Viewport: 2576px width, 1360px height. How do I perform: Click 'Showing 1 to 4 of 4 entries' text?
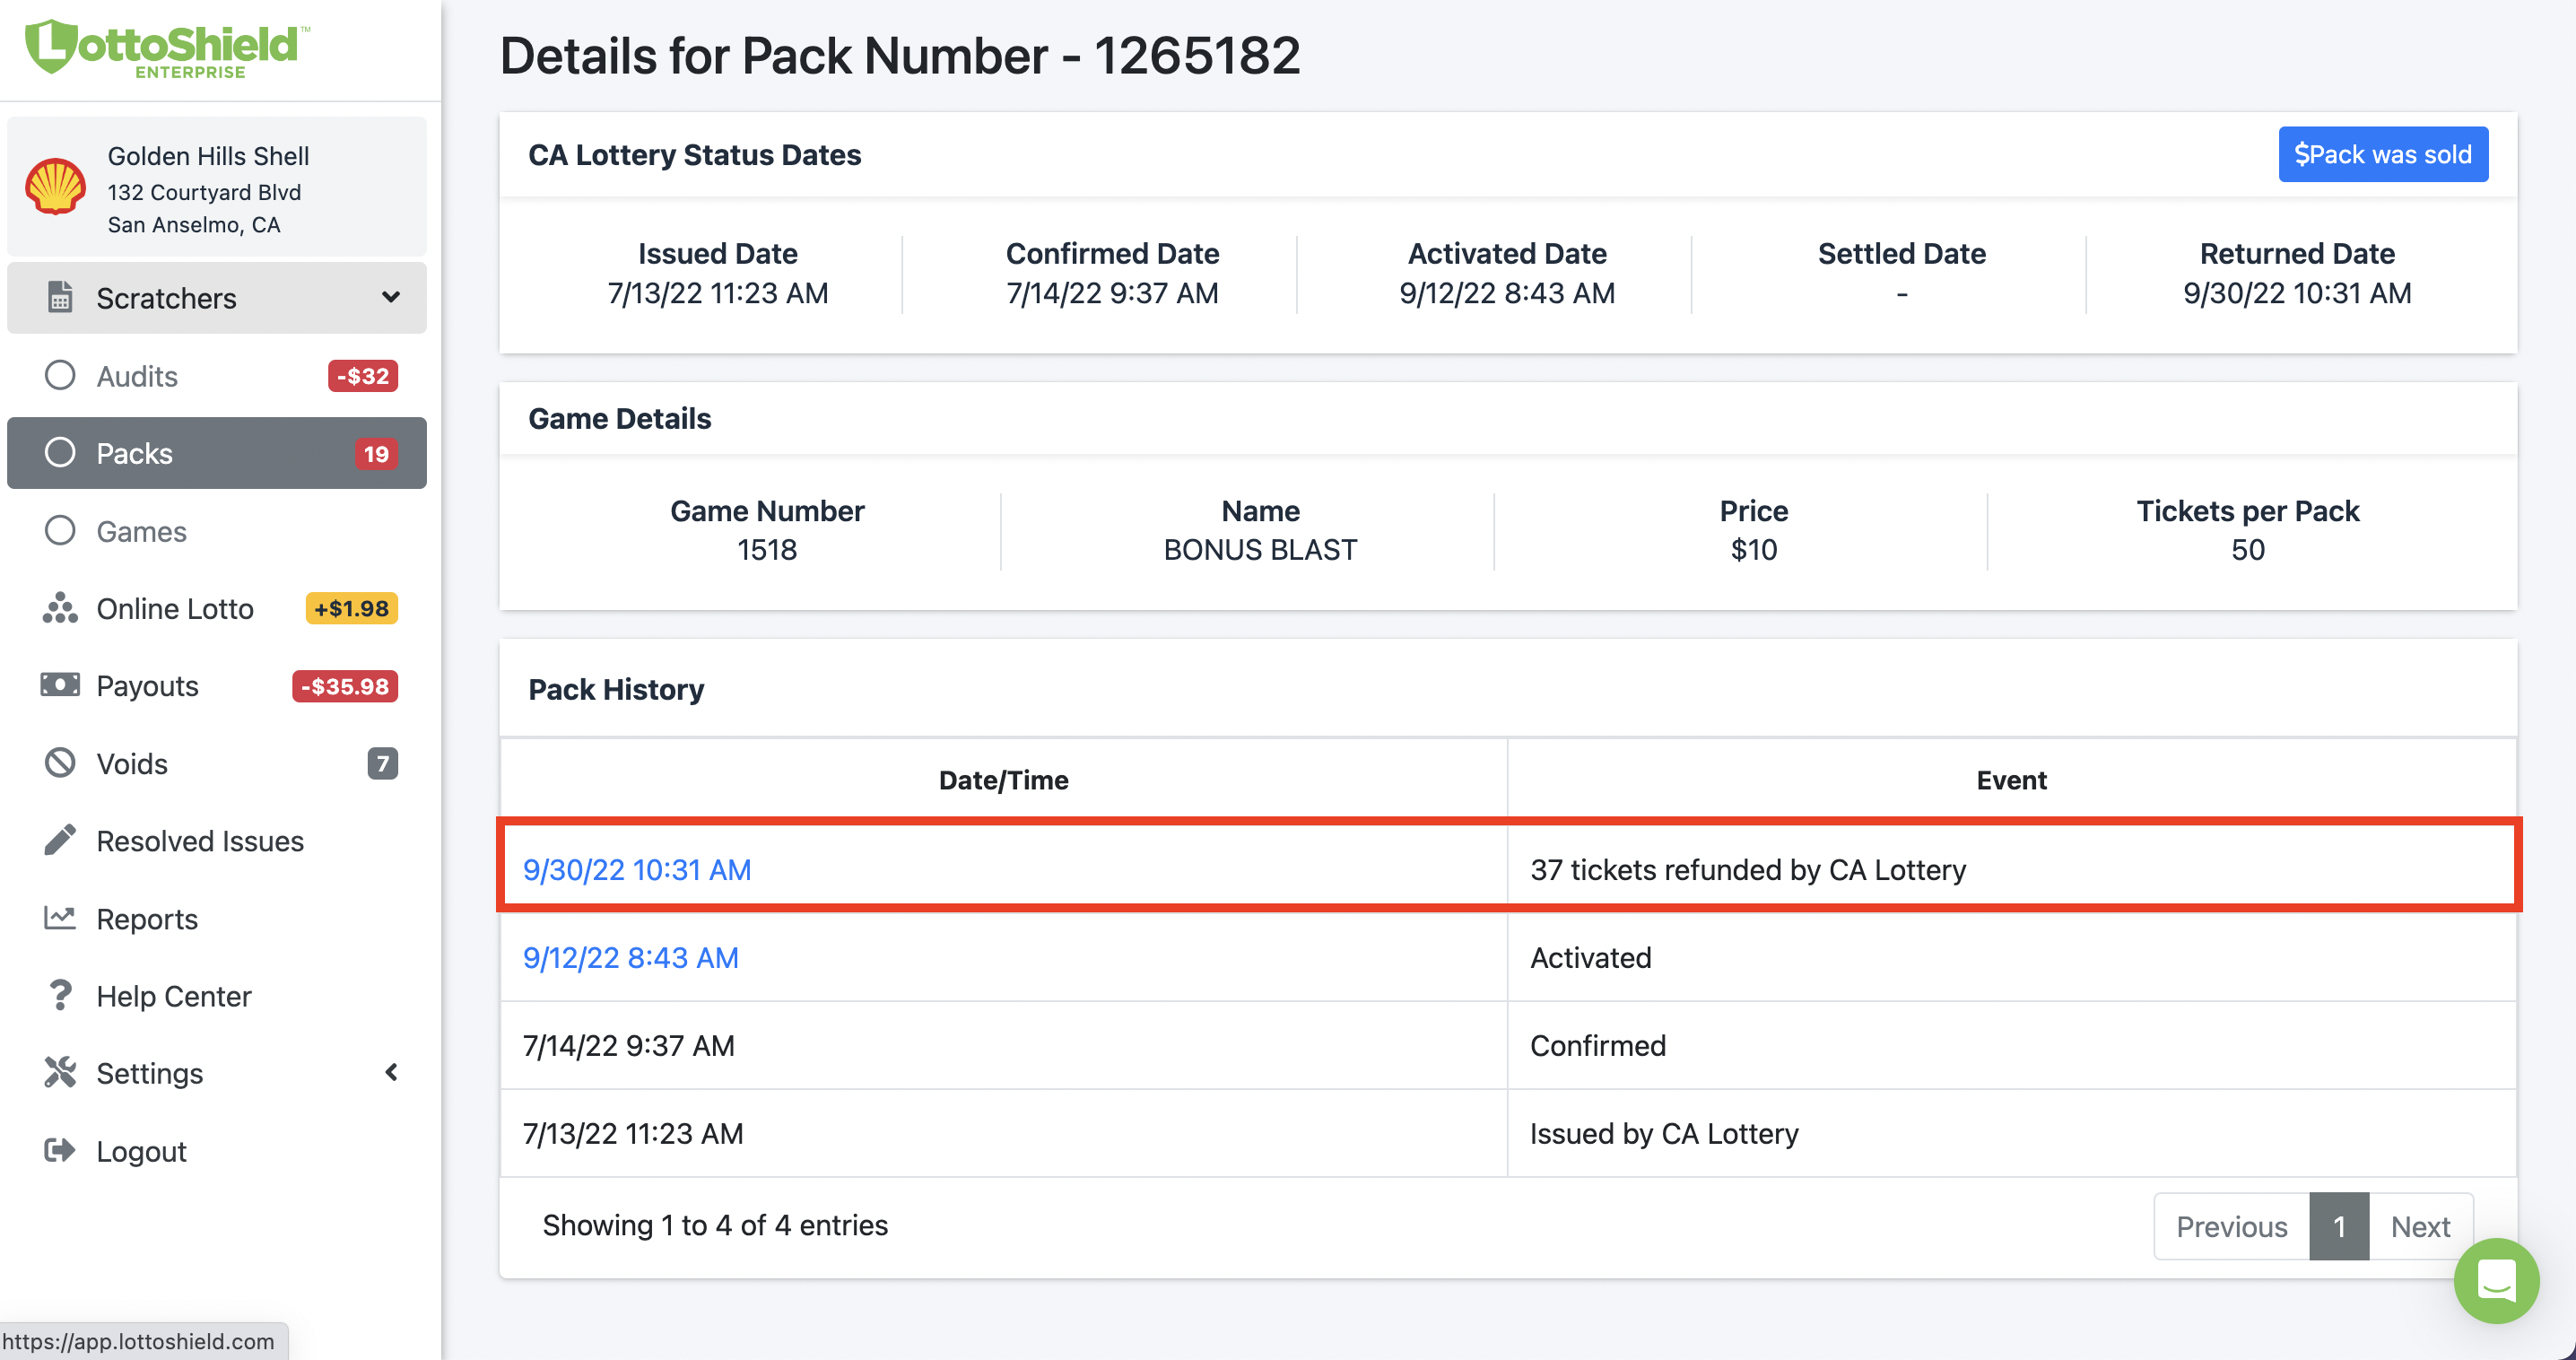click(x=715, y=1225)
